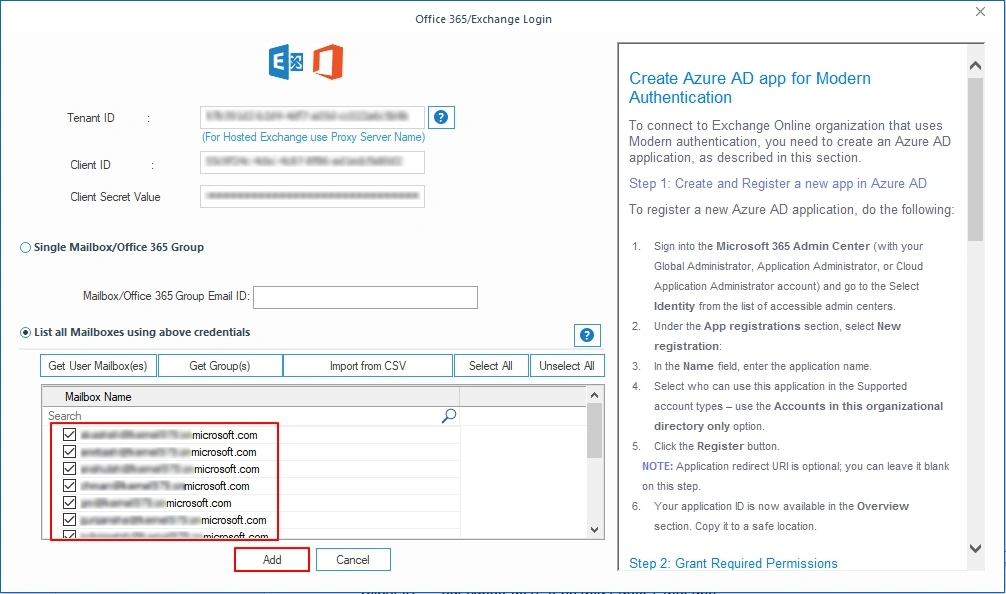
Task: Open help beside 'List all Mailboxes' option
Action: [x=587, y=335]
